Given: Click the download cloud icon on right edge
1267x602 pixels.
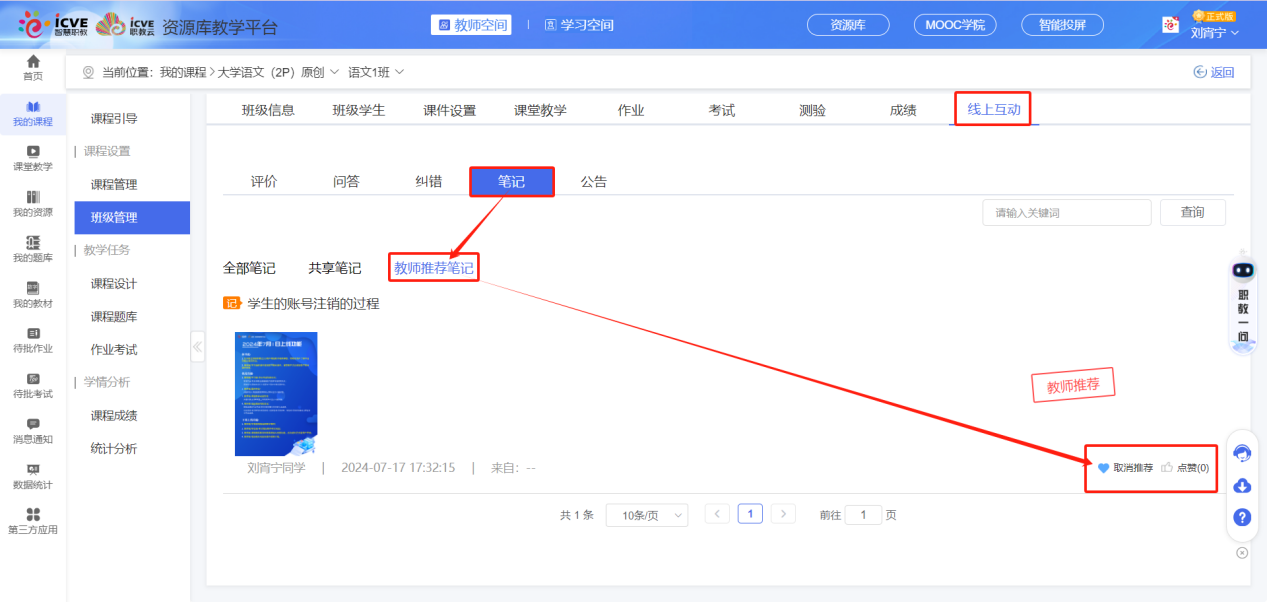Looking at the screenshot, I should tap(1241, 486).
